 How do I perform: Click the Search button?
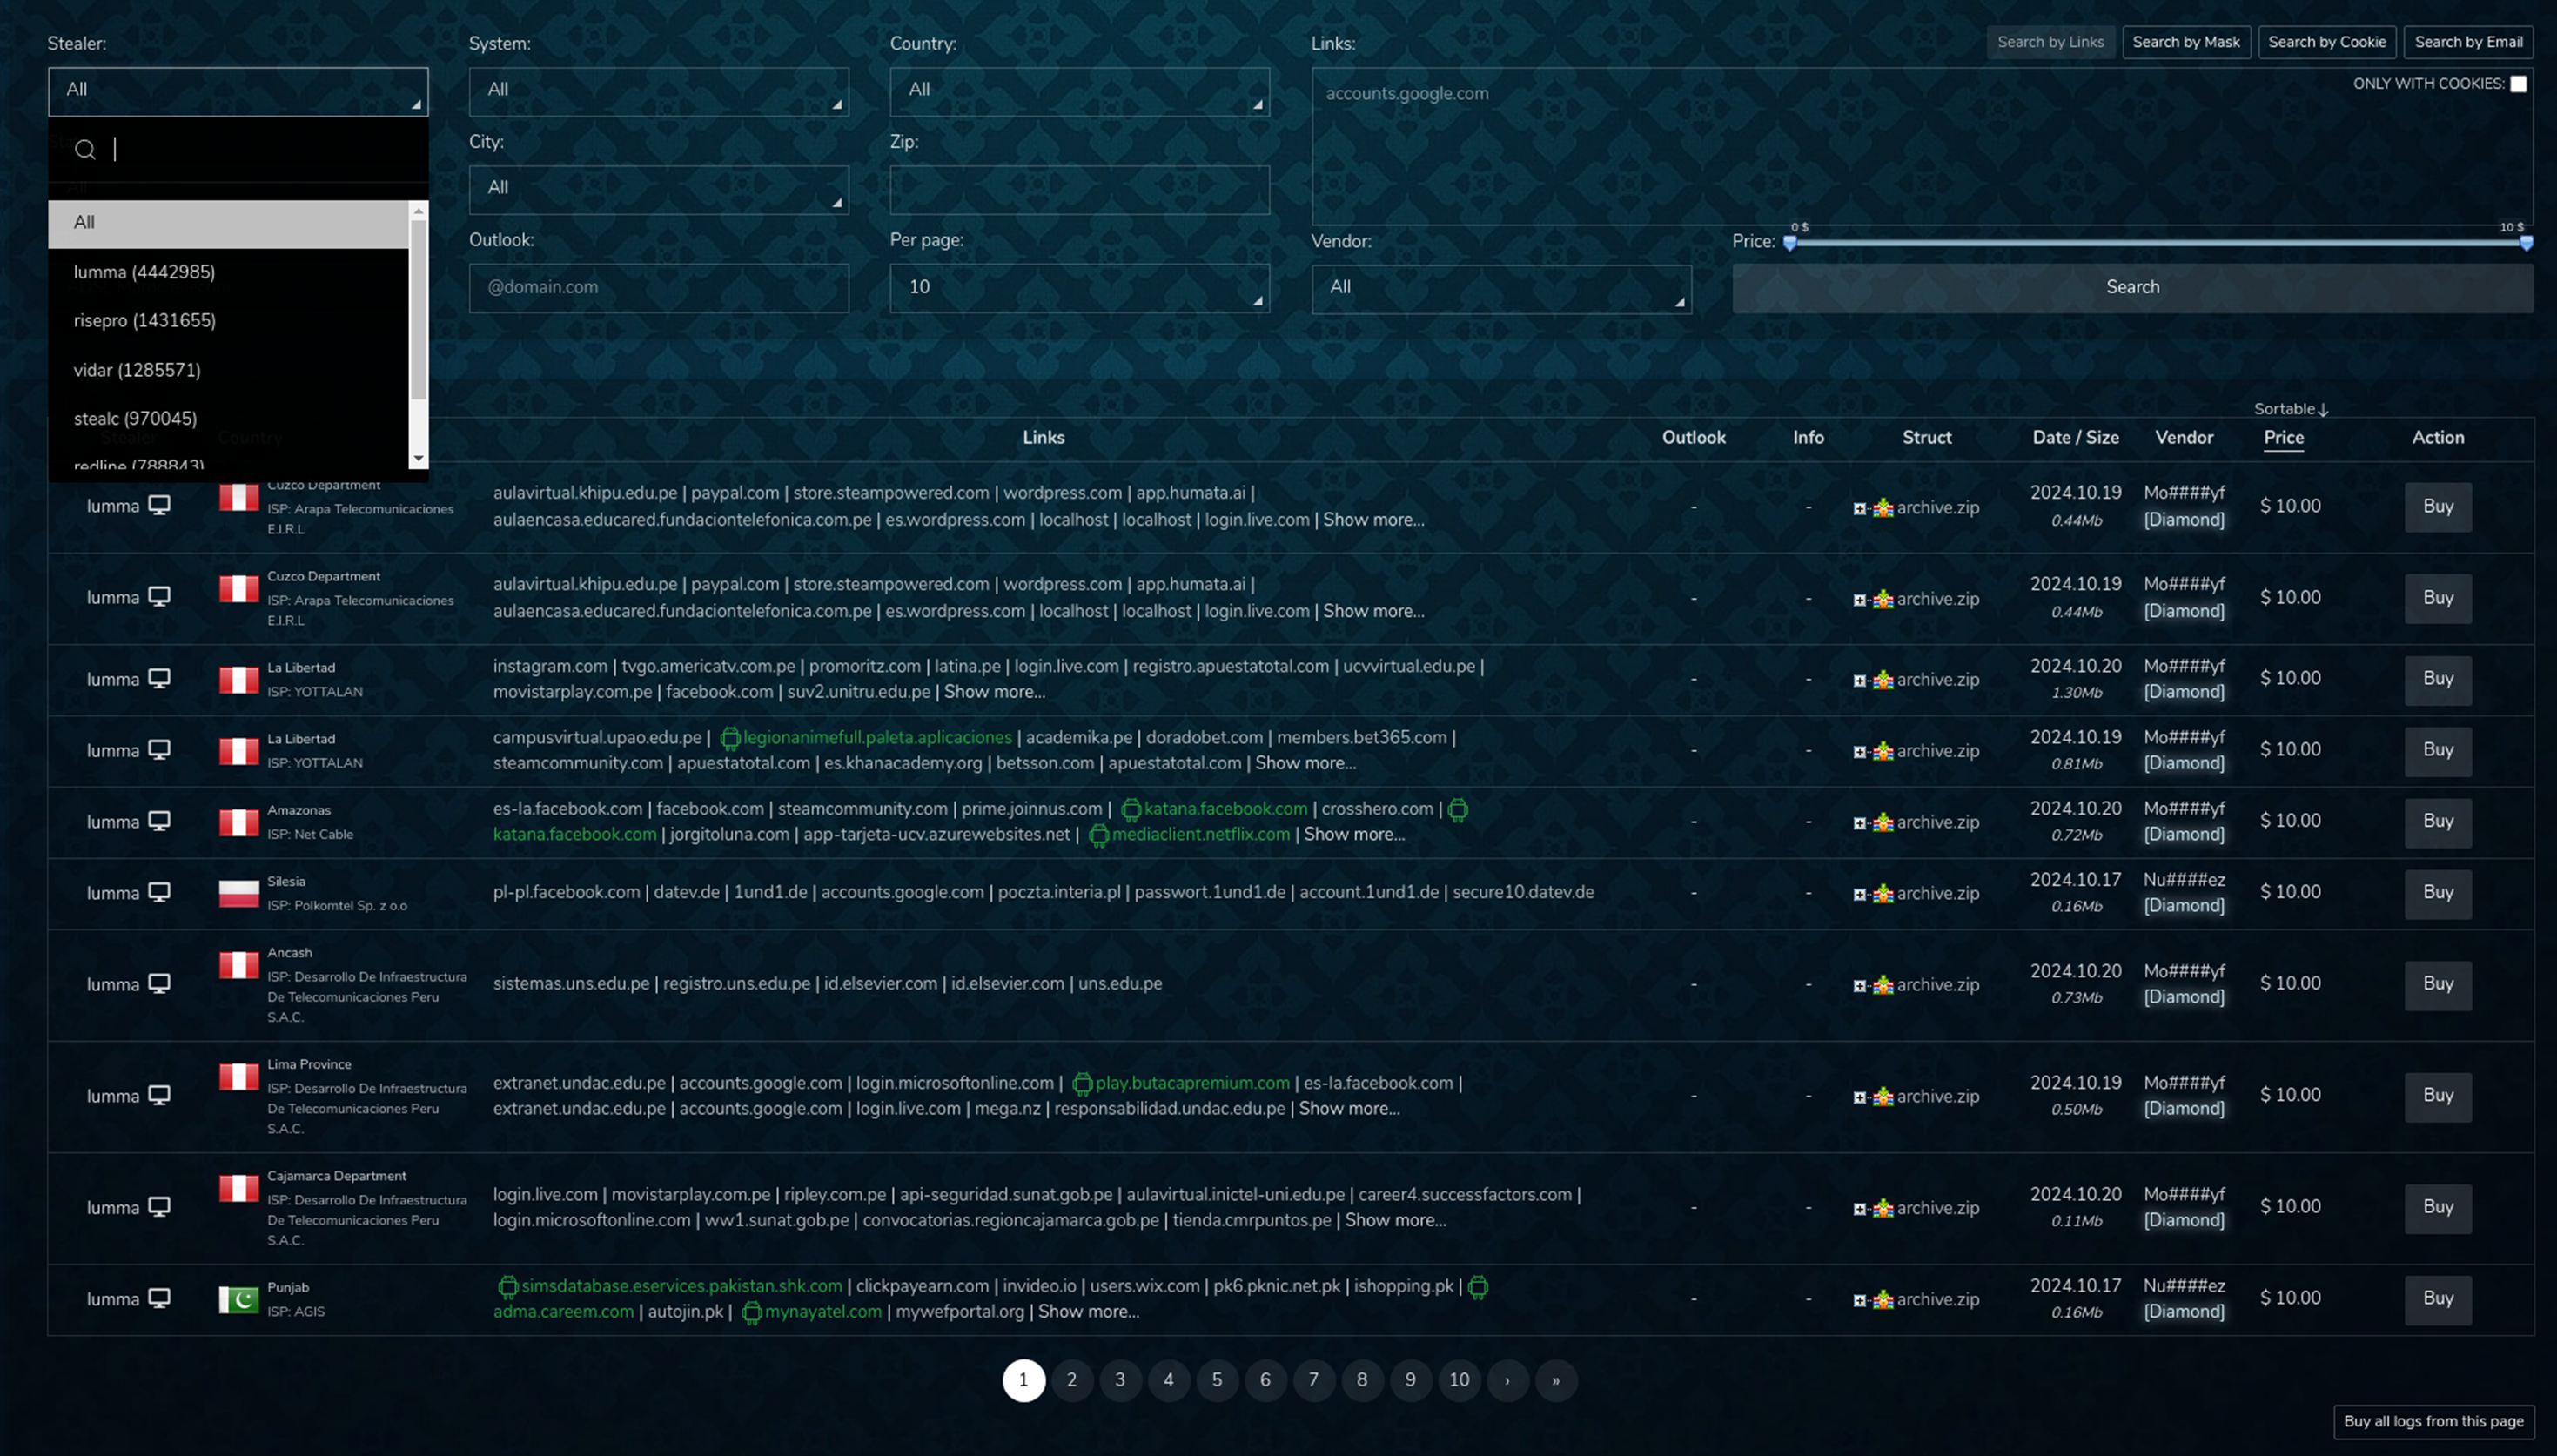2132,288
